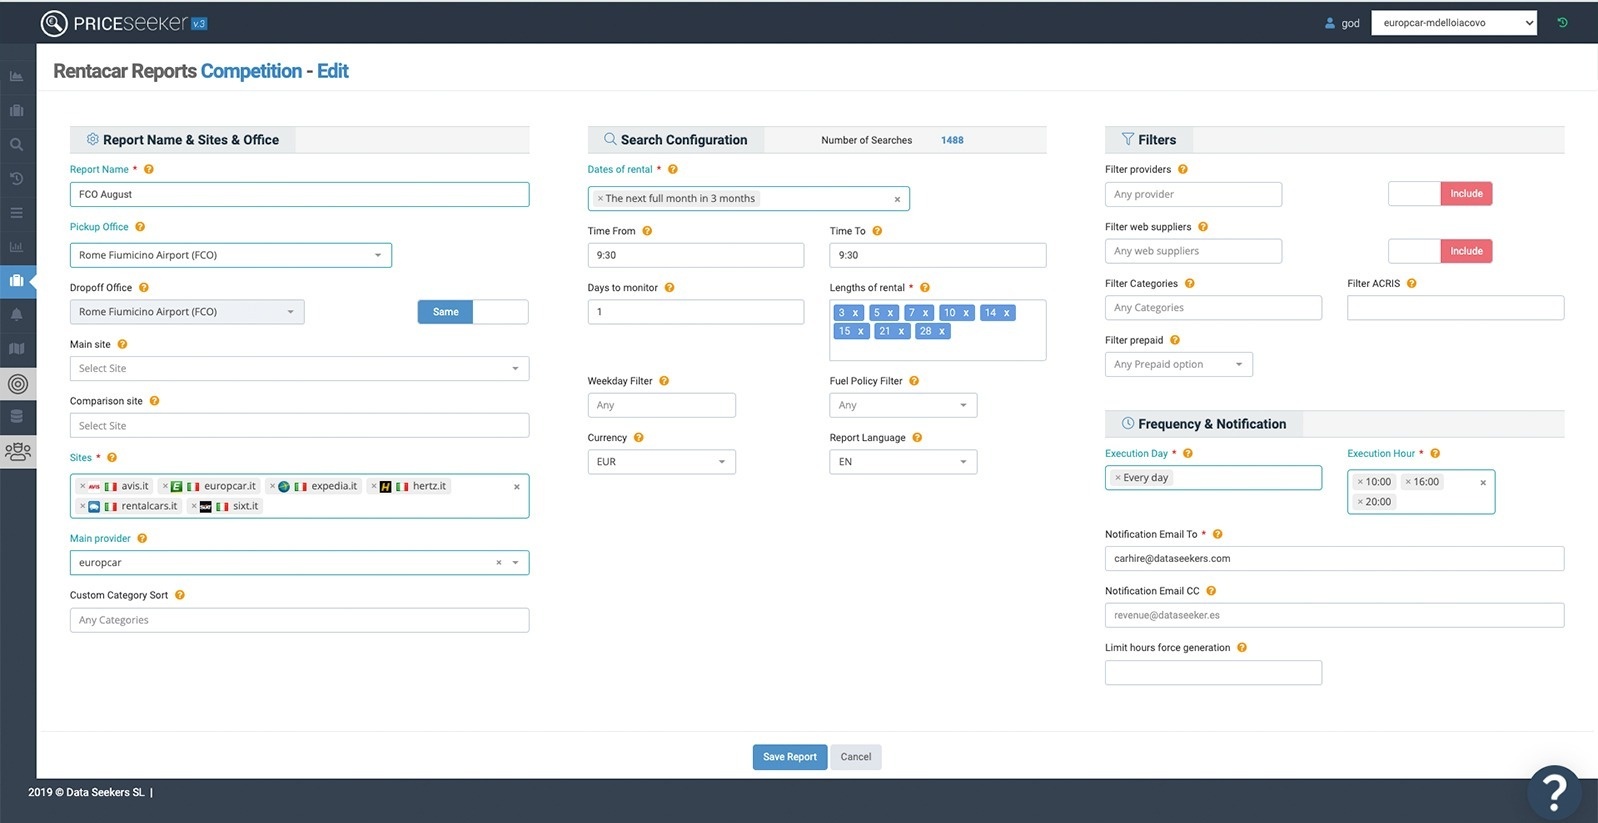Viewport: 1598px width, 823px height.
Task: Remove hertz.it from Sites
Action: (374, 486)
